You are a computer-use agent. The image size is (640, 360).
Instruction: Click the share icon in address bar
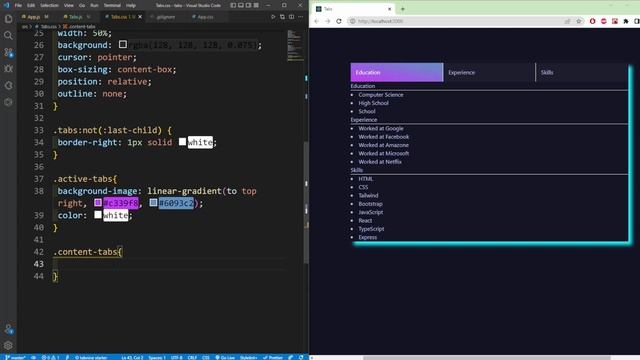pos(567,21)
